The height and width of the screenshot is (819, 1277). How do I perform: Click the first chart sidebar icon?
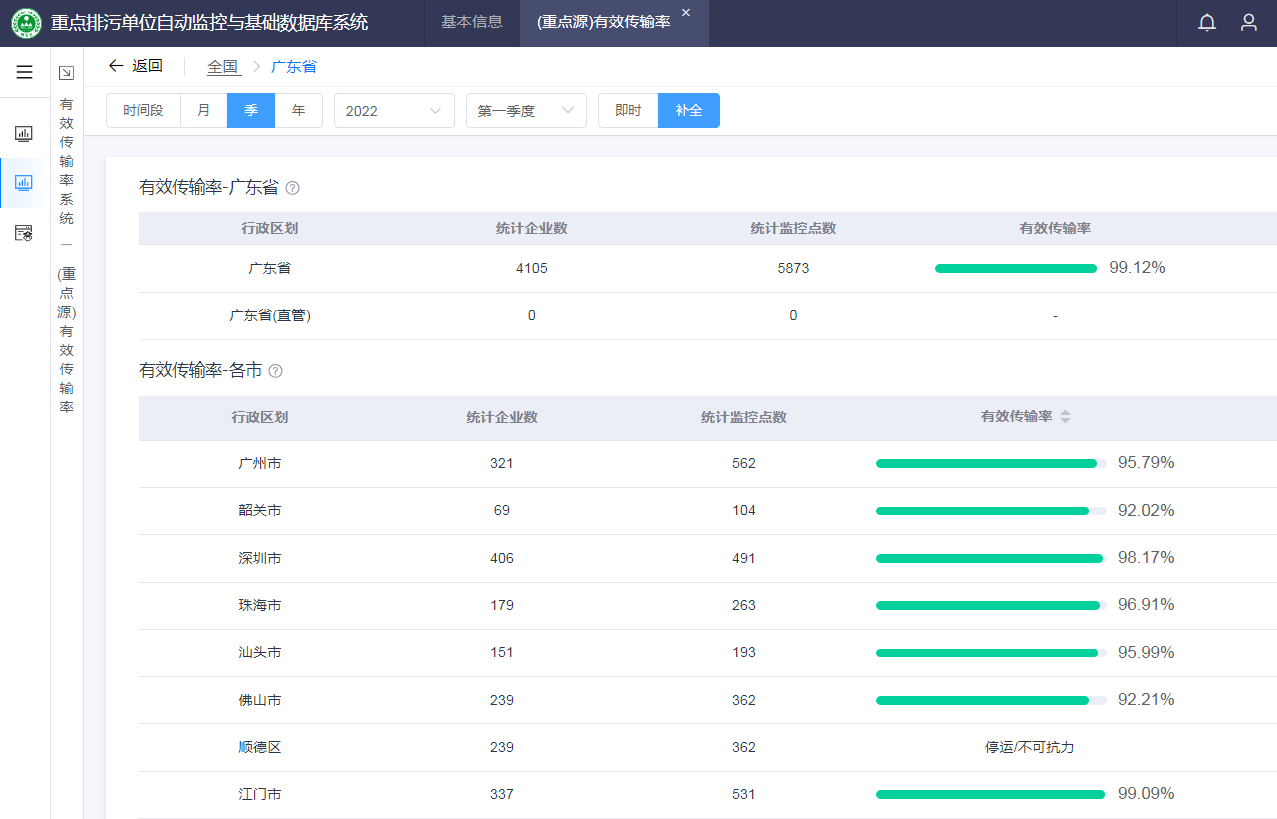[24, 133]
